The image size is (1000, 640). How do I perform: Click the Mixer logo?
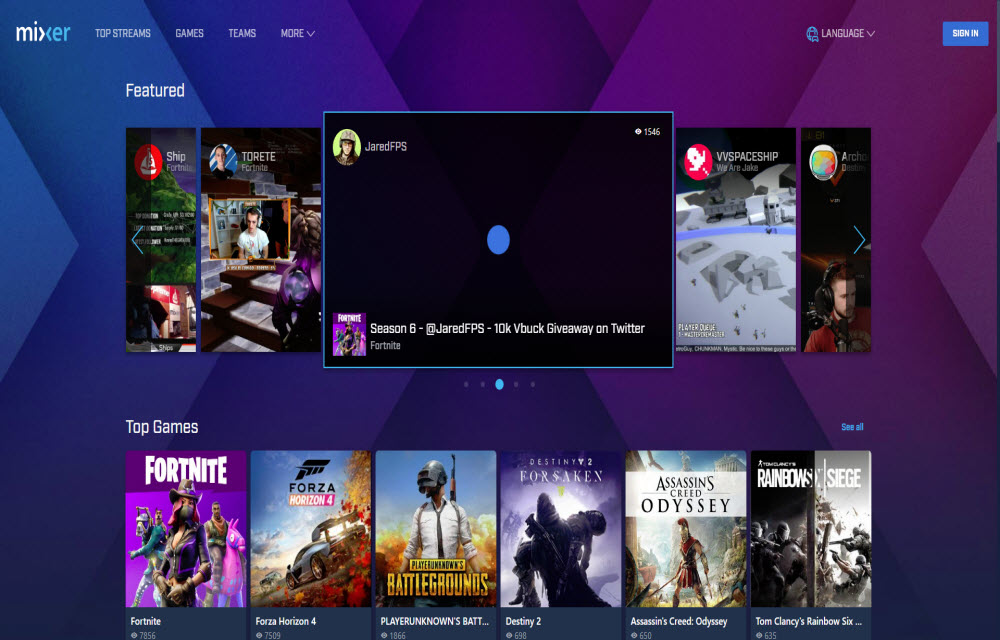[x=43, y=33]
